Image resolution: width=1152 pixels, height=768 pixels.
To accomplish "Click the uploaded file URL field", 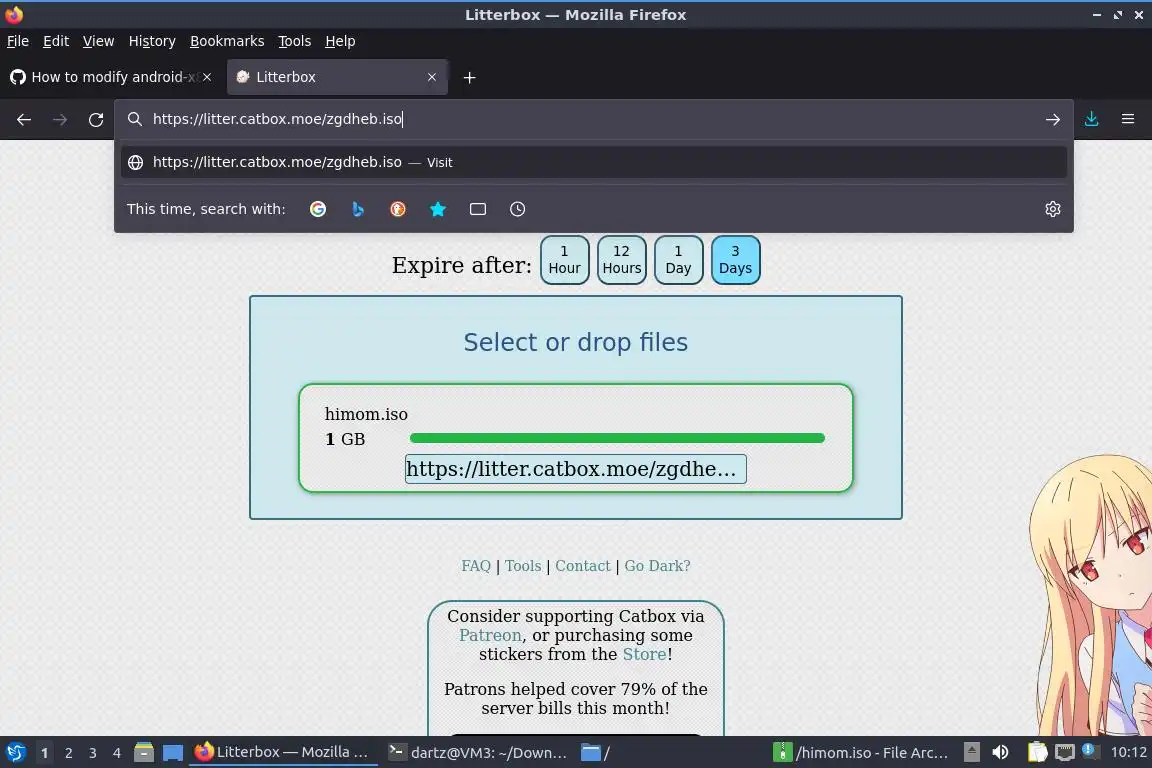I will tap(576, 469).
